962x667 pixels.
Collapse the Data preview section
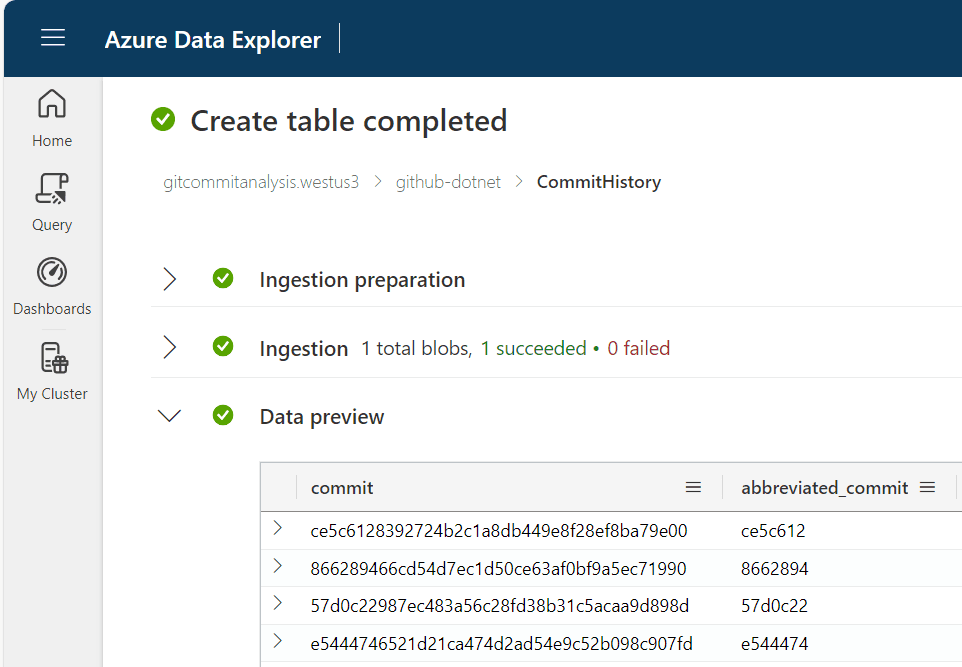[169, 416]
